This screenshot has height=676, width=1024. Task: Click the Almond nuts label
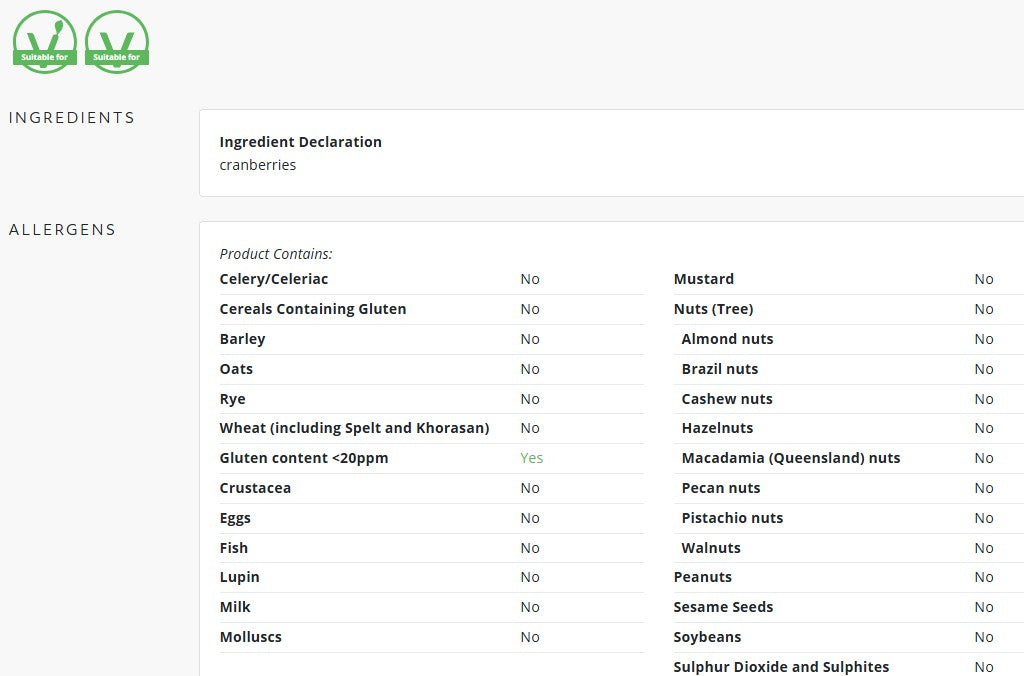pyautogui.click(x=727, y=339)
